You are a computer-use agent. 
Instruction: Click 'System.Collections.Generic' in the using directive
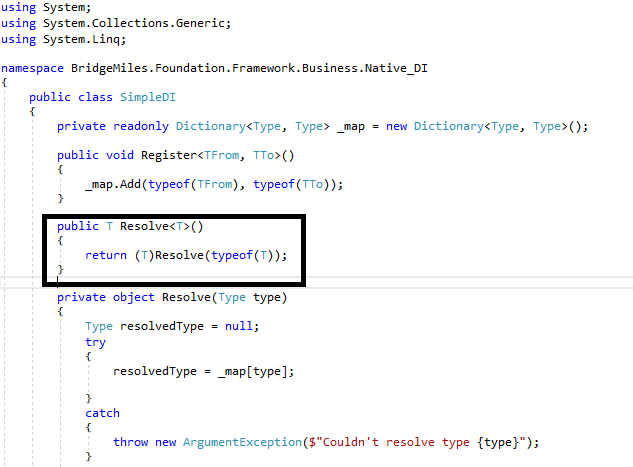click(134, 23)
